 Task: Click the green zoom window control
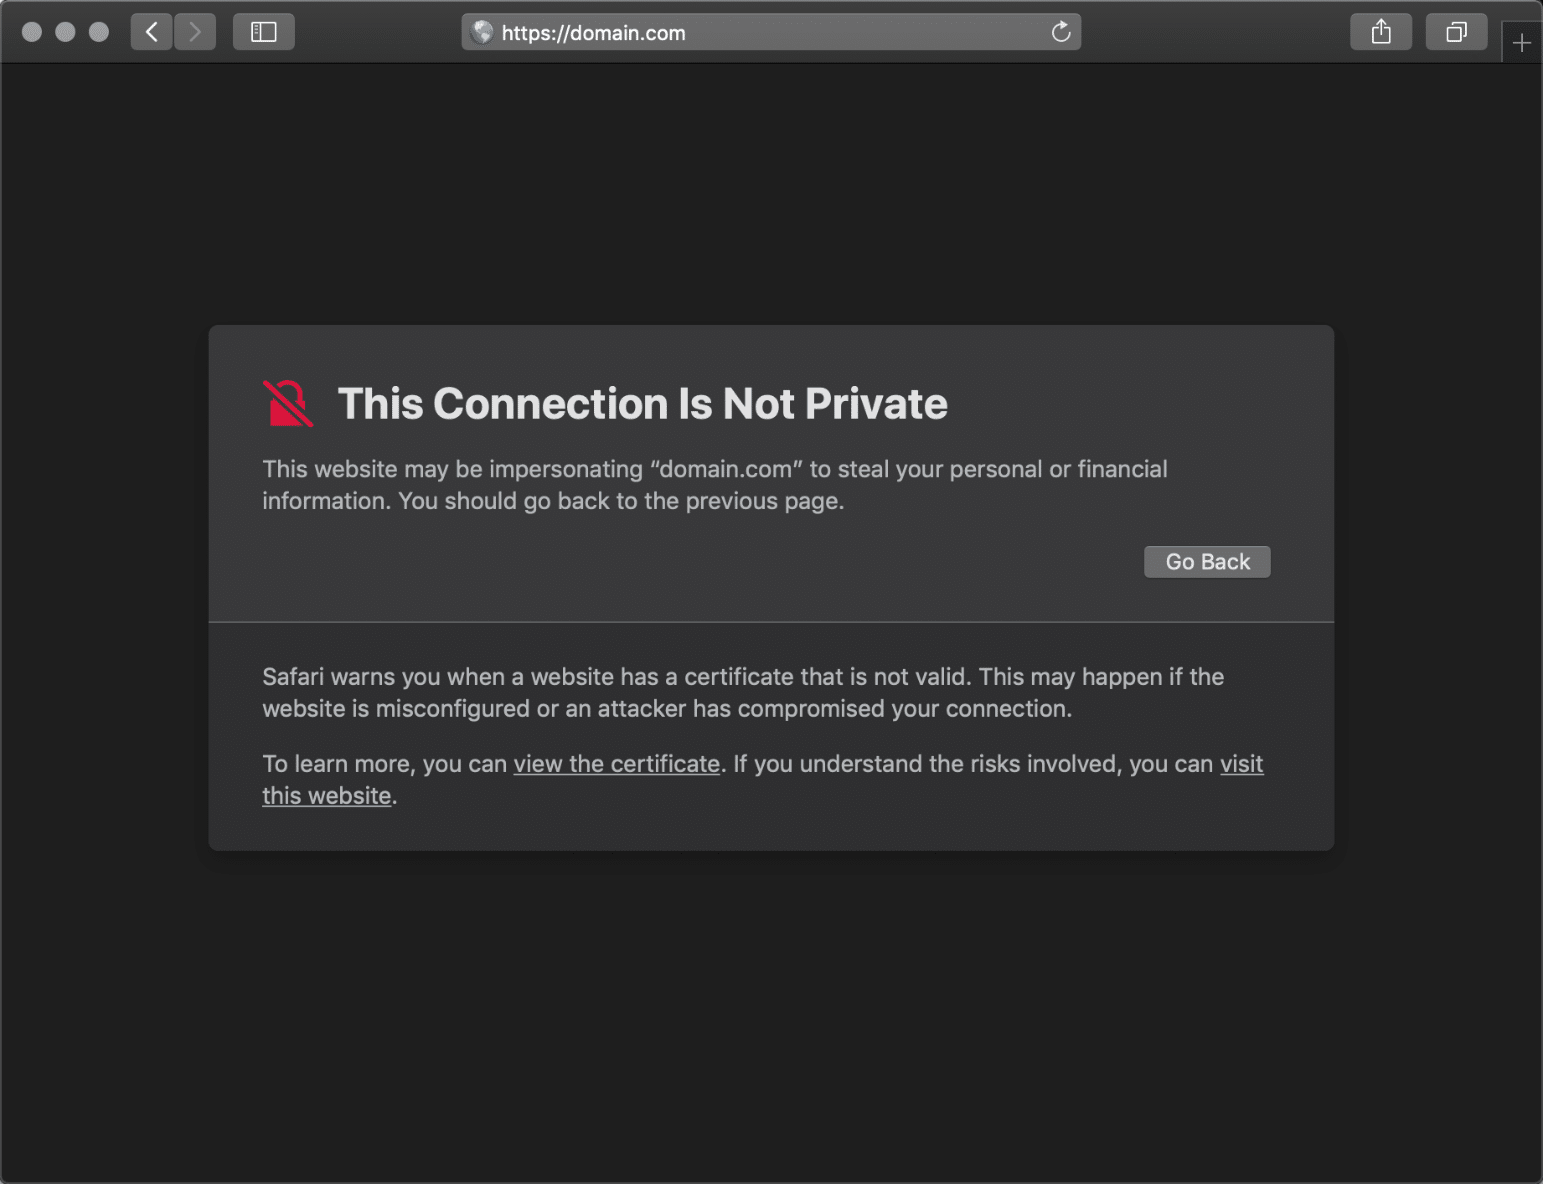(x=98, y=31)
